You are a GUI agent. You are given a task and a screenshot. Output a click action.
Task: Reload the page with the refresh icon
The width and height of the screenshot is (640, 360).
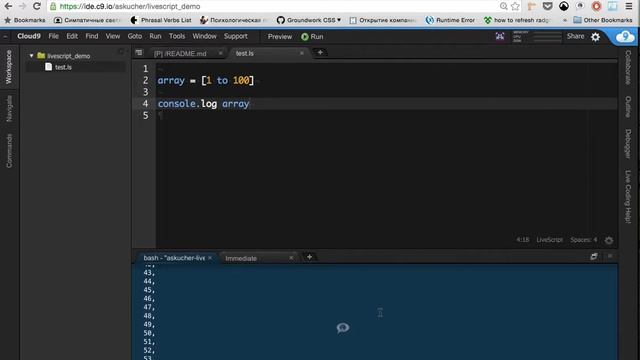point(37,6)
